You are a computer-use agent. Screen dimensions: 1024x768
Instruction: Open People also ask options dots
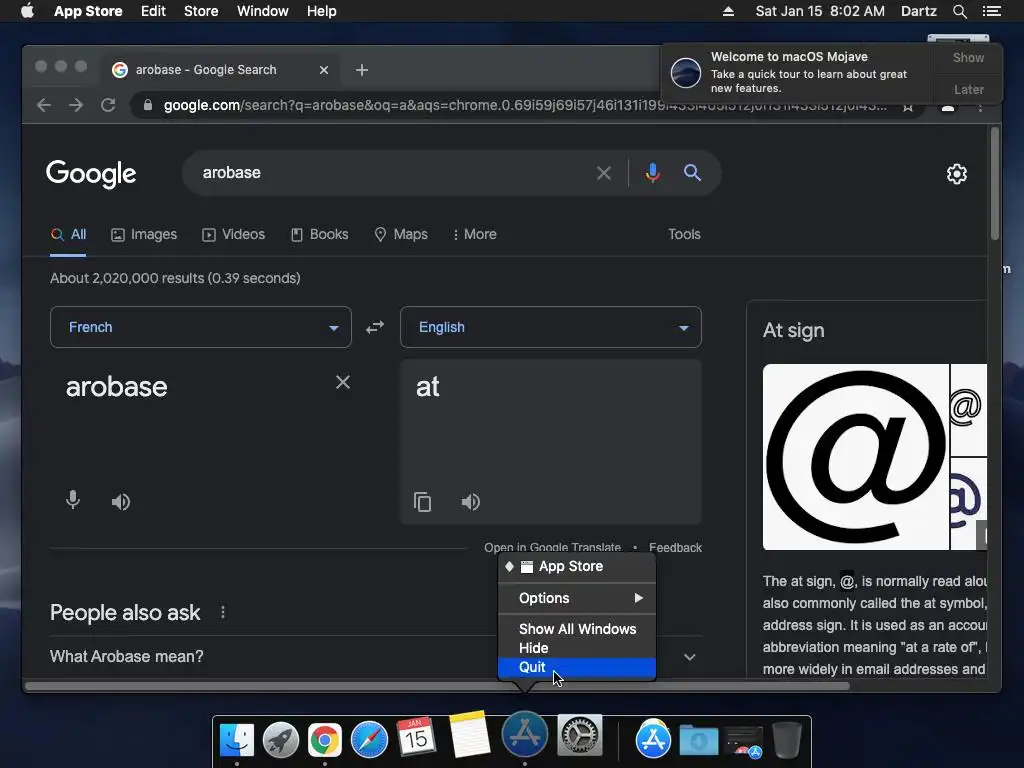[223, 613]
